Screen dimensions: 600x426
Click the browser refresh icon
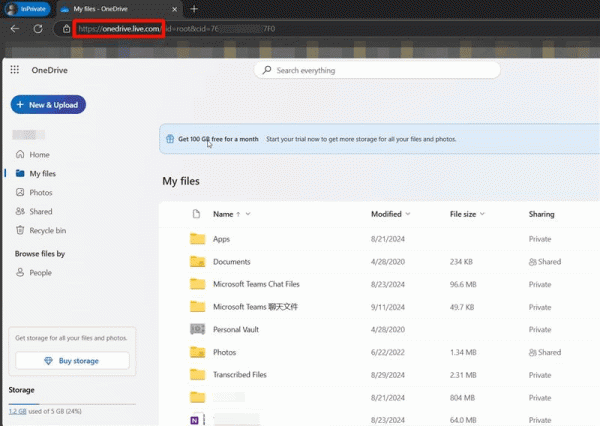click(x=38, y=29)
